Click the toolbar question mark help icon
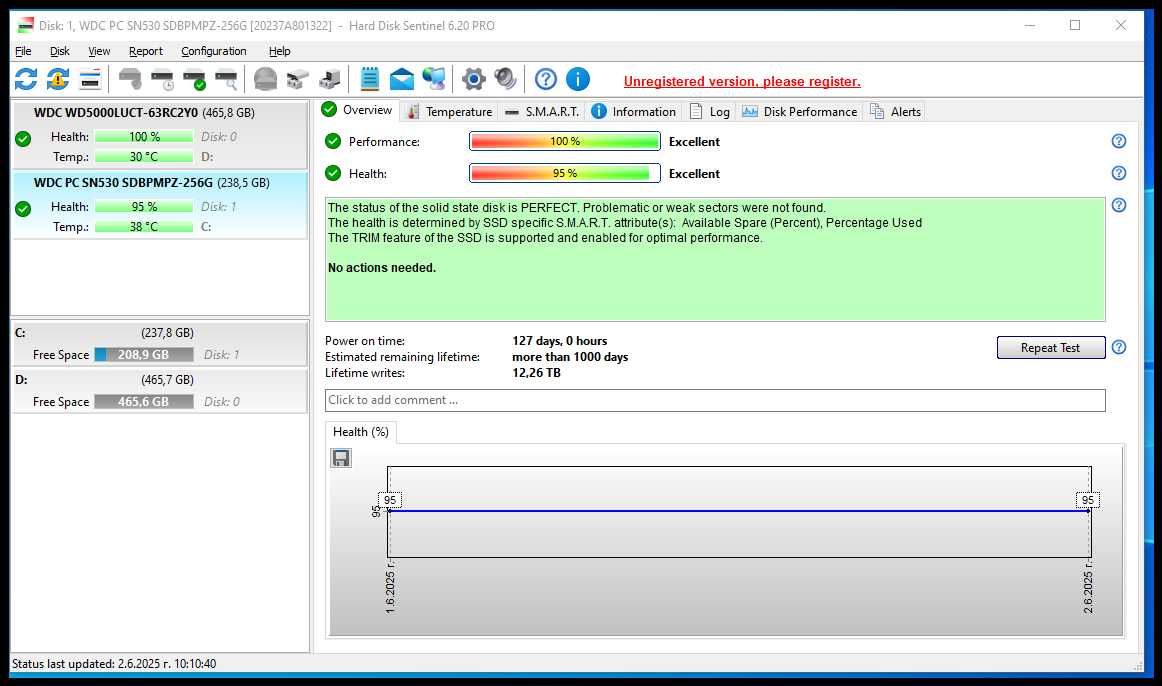 tap(545, 79)
